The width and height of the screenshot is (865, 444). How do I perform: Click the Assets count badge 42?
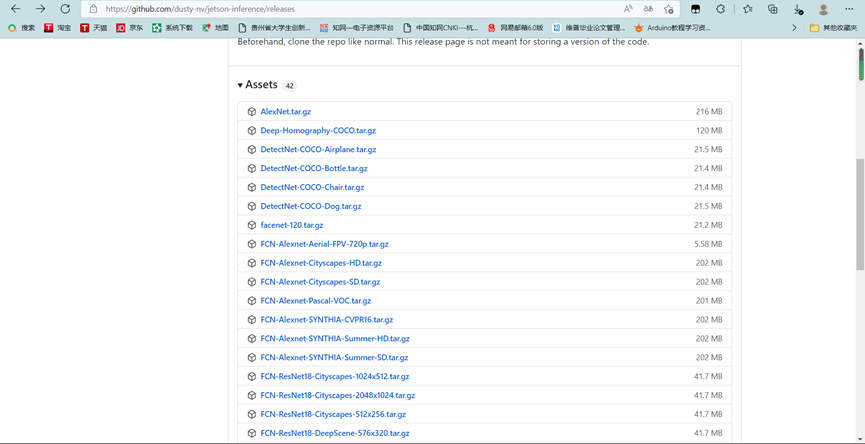tap(290, 85)
